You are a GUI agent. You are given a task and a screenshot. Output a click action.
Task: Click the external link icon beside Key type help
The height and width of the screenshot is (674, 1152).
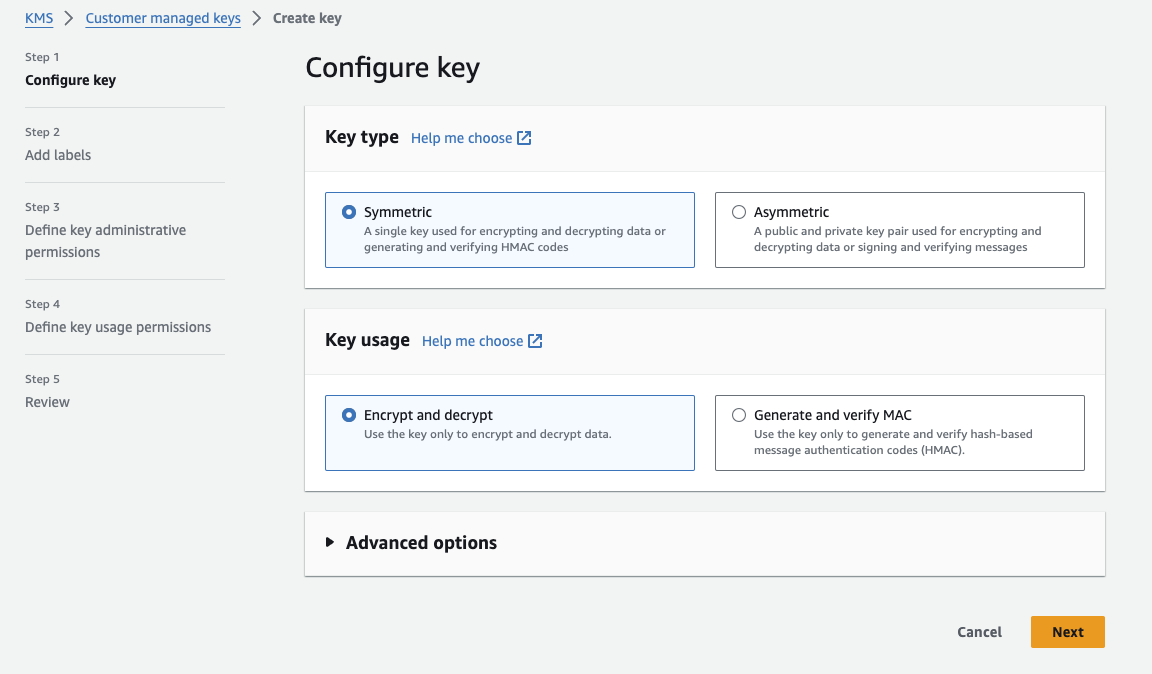pos(524,138)
